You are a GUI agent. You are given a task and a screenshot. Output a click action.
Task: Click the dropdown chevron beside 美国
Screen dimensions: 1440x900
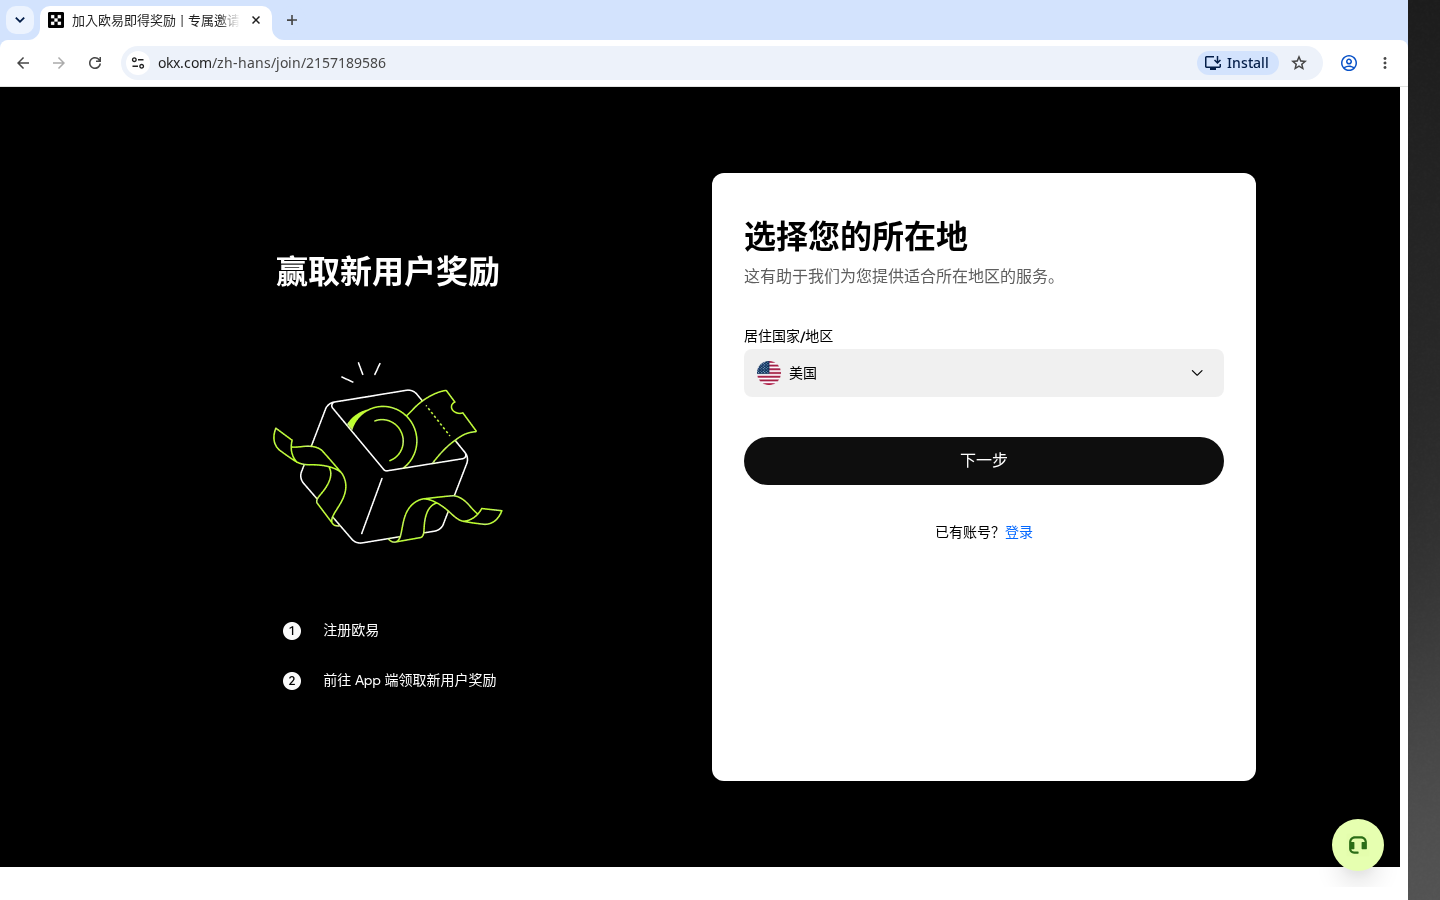[x=1197, y=373]
